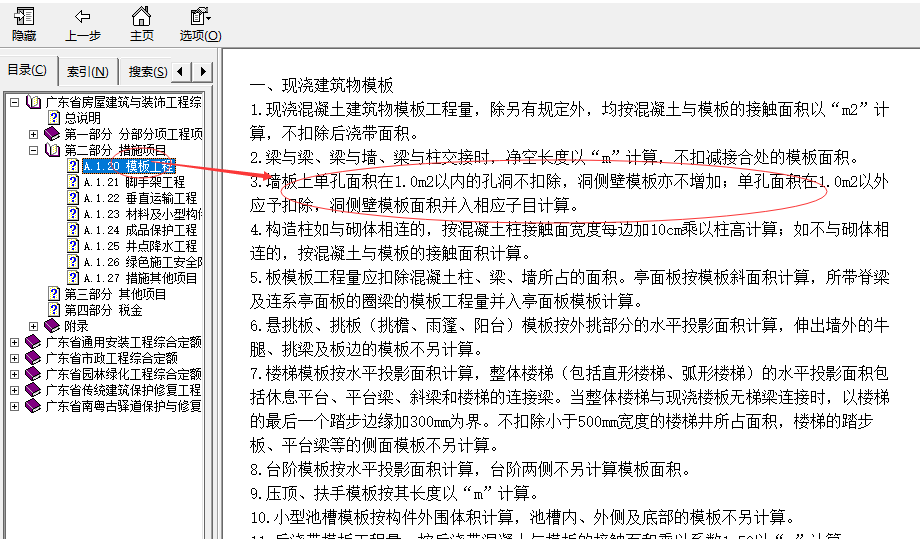Click paragraph 8 about 台阶模板 text
Viewport: 920px width, 539px height.
pos(471,470)
